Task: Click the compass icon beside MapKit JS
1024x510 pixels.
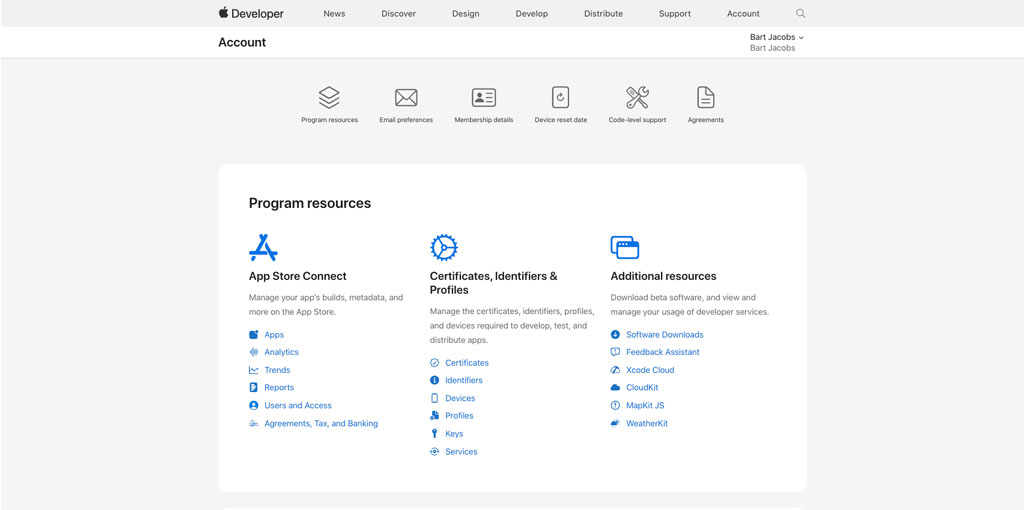Action: coord(615,406)
